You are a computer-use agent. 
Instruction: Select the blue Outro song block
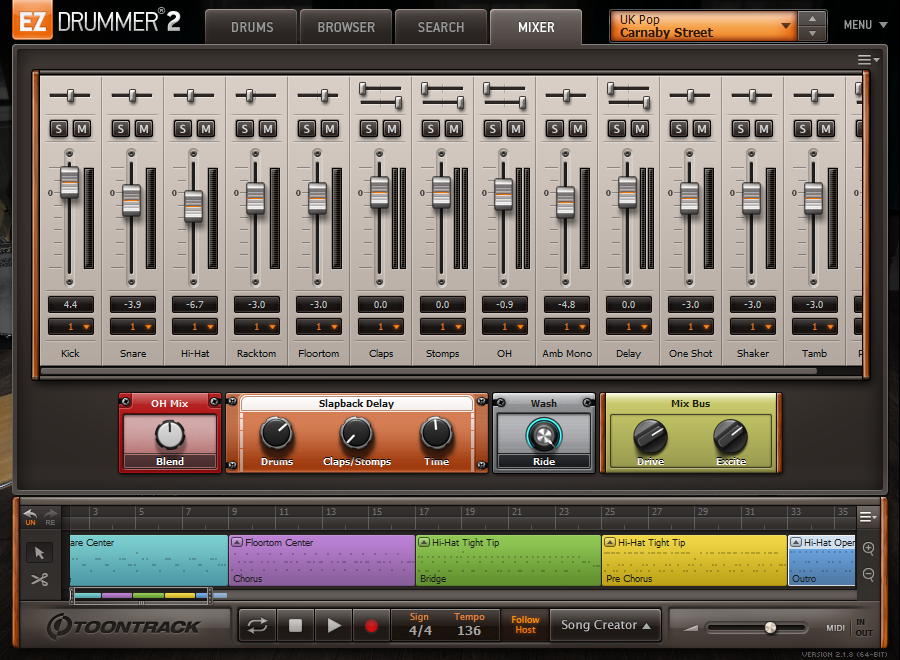tap(822, 560)
